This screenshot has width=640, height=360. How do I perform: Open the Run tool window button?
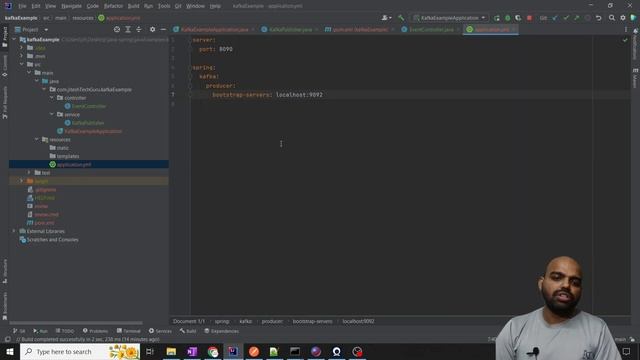pos(40,331)
